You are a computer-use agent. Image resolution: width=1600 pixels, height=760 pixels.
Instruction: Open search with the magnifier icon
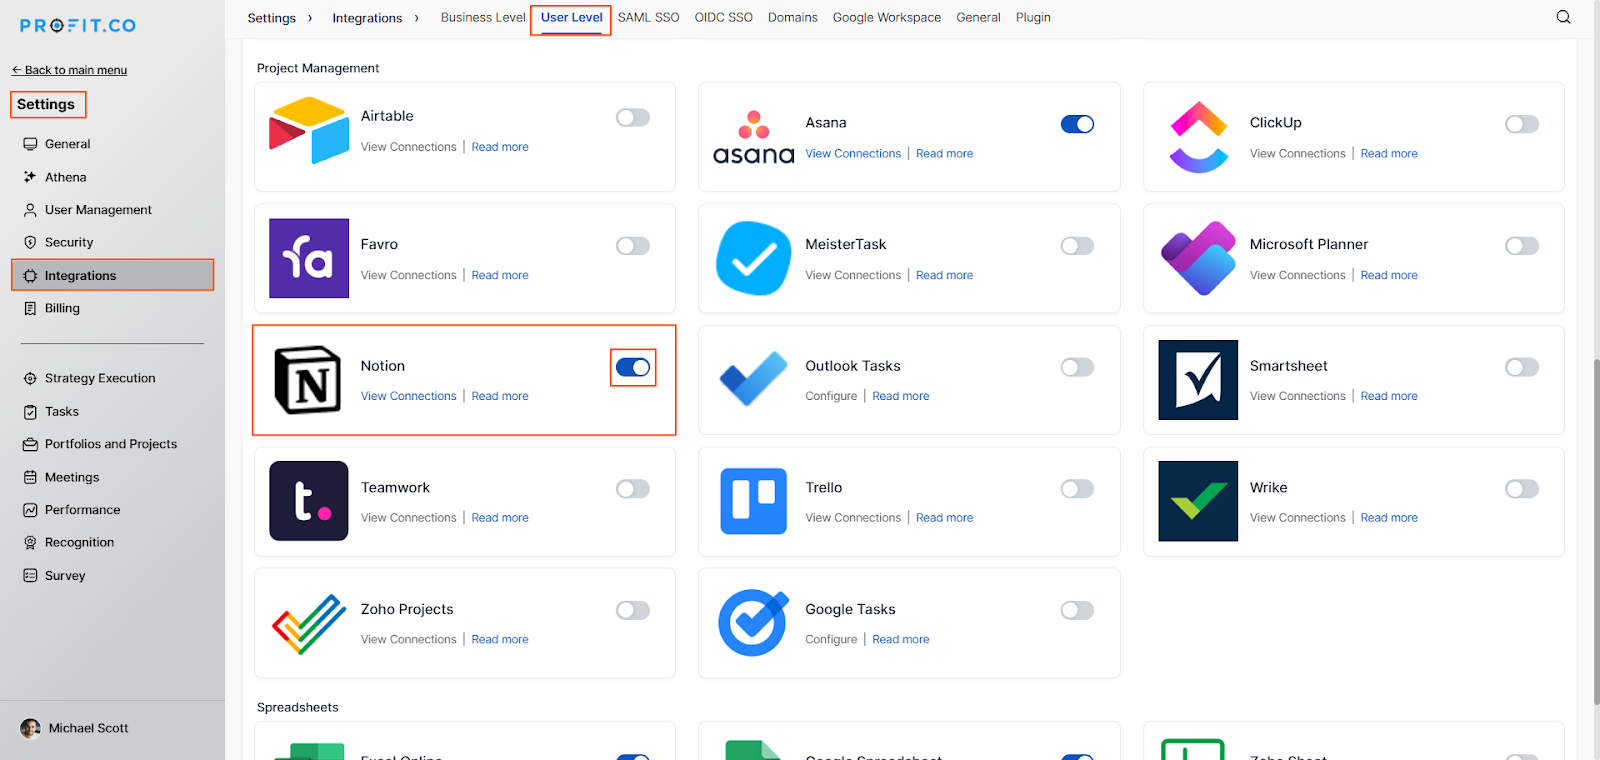(1564, 17)
